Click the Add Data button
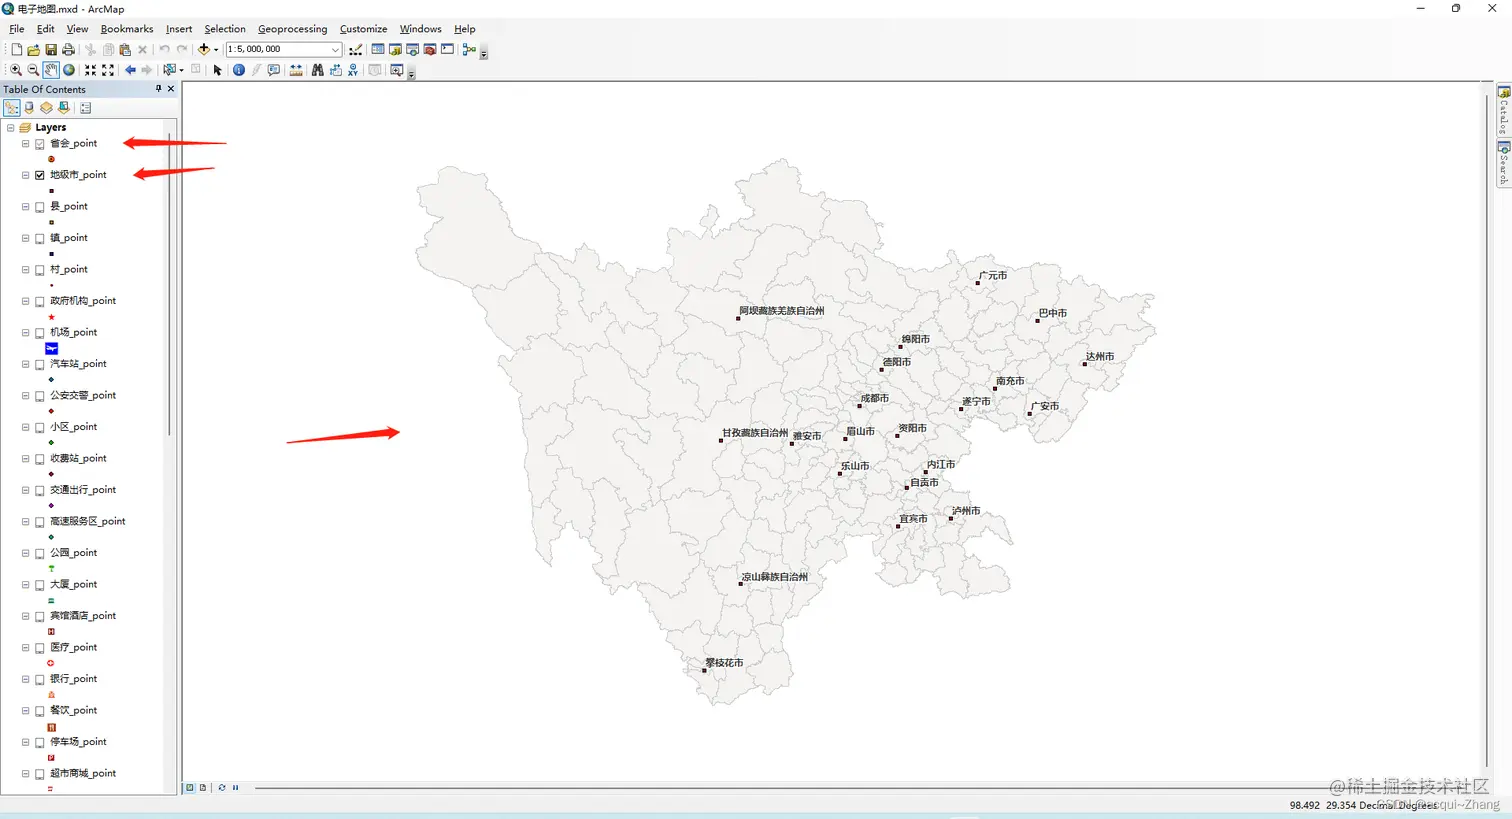 (x=204, y=49)
